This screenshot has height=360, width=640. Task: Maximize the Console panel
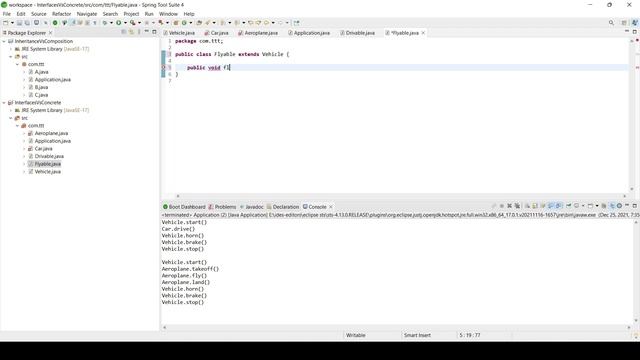tap(634, 206)
